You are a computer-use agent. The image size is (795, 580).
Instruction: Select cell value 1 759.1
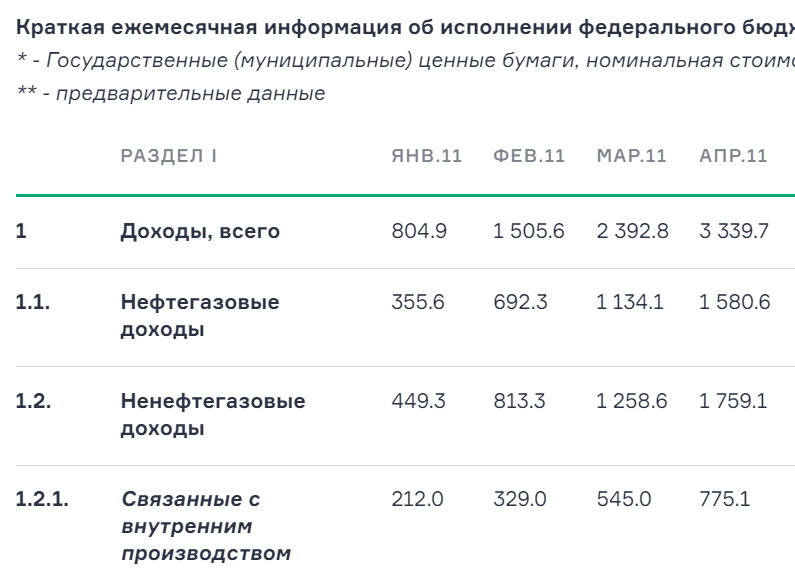(733, 401)
